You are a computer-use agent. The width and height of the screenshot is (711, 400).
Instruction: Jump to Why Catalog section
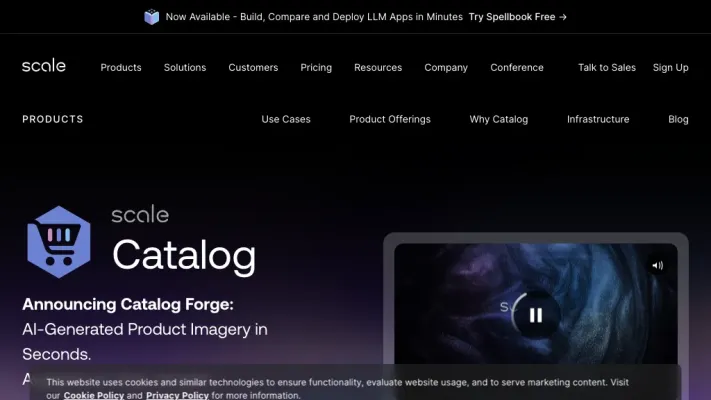point(499,119)
